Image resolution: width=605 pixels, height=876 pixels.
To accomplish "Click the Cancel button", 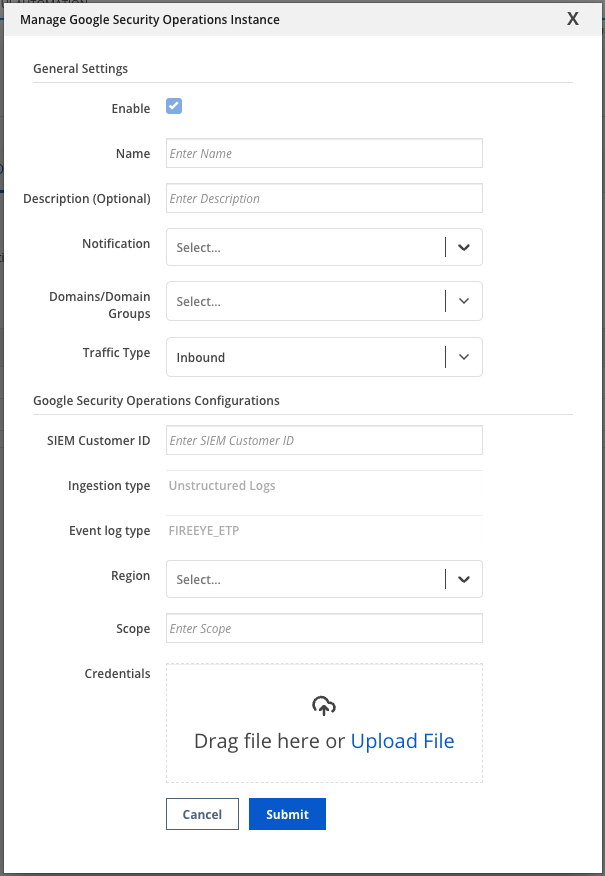I will 202,814.
